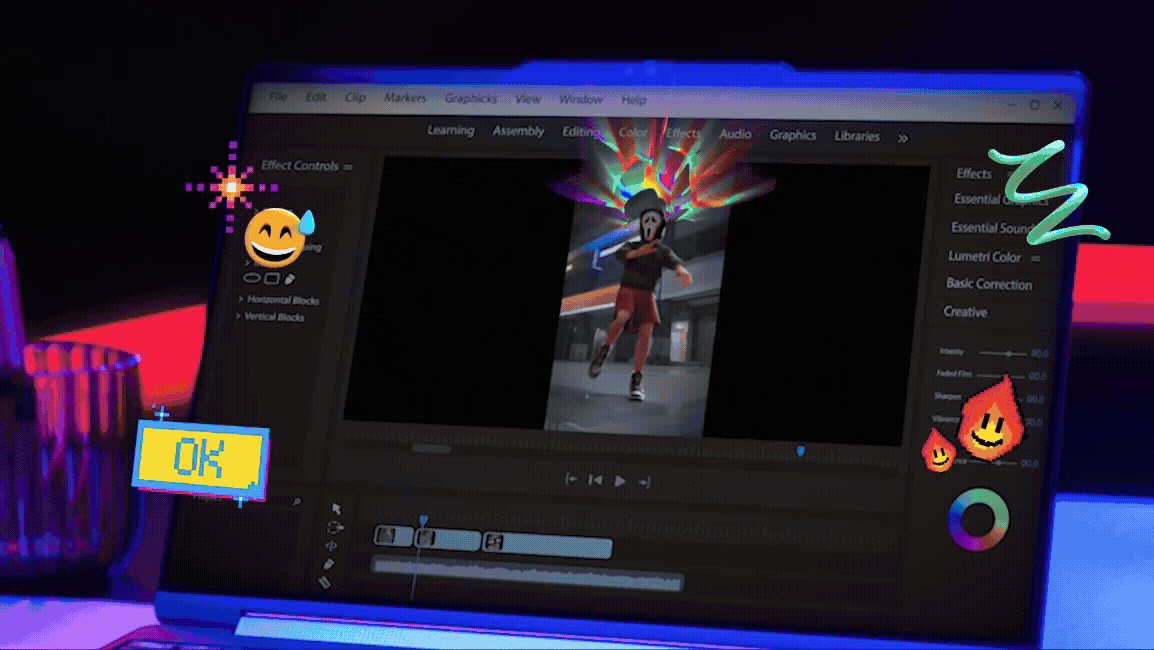Click the tint color wheel
This screenshot has height=650, width=1154.
tap(979, 519)
